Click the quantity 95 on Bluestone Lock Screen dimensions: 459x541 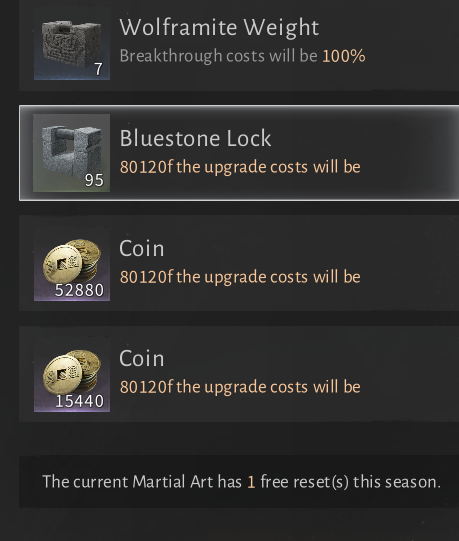point(94,180)
